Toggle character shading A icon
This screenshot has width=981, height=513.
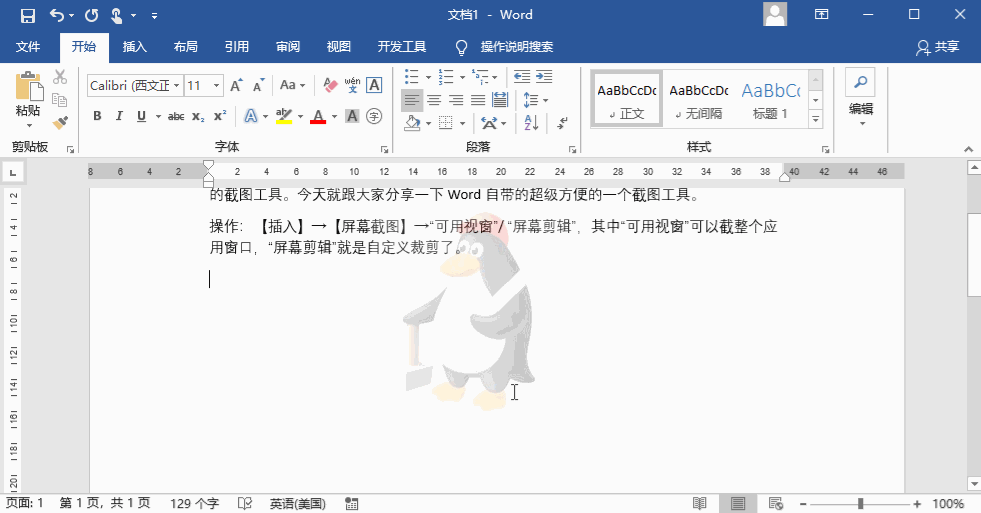[352, 116]
